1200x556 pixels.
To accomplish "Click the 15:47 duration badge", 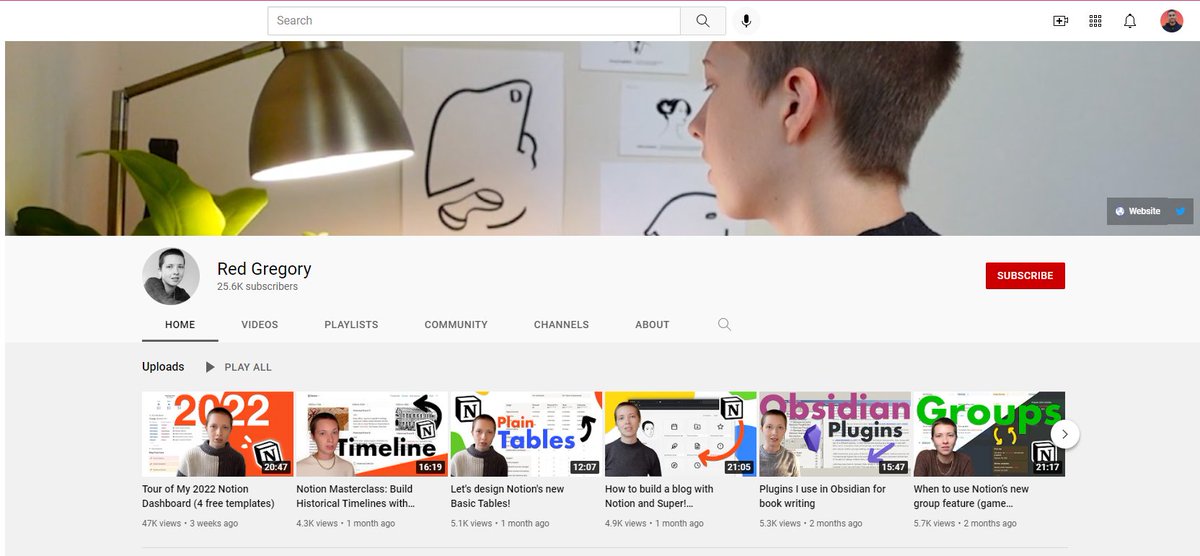I will pyautogui.click(x=892, y=467).
